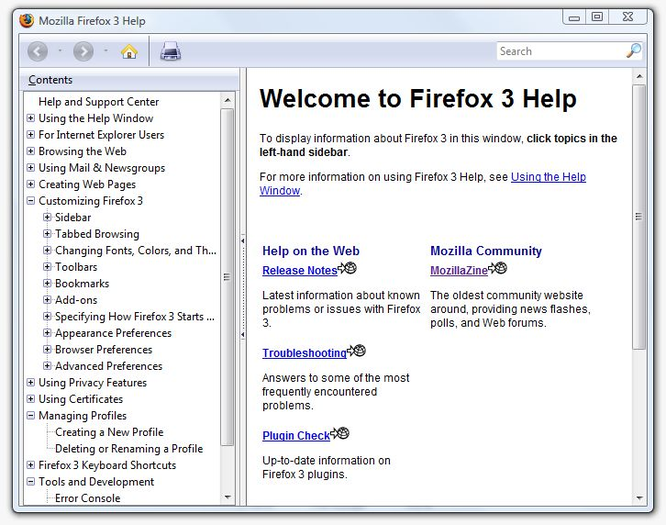The width and height of the screenshot is (666, 525).
Task: Select Deleting or Renaming a Profile
Action: (x=129, y=449)
